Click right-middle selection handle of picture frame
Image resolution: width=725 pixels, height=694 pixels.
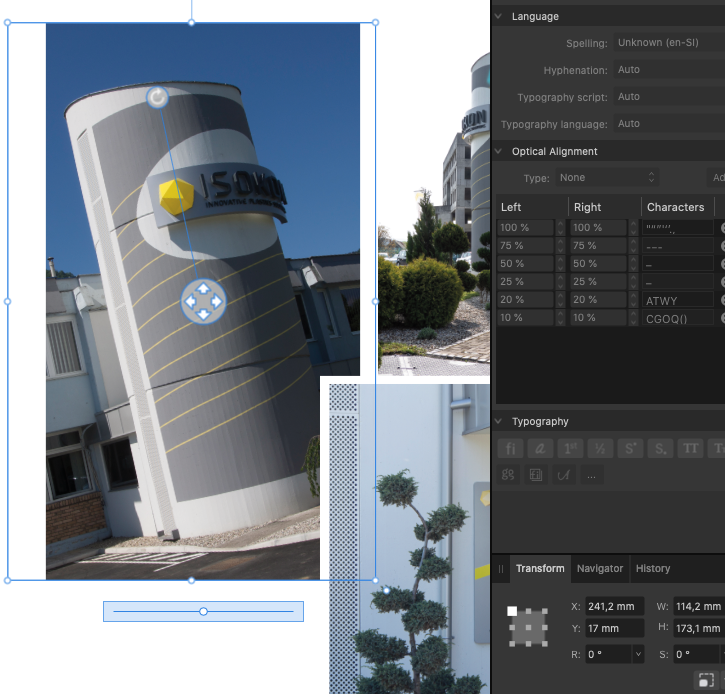coord(375,301)
